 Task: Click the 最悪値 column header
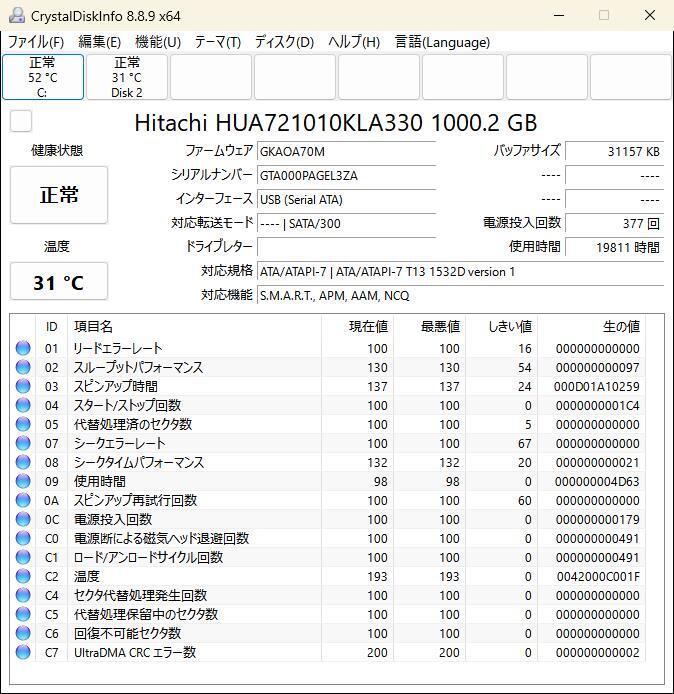coord(429,327)
